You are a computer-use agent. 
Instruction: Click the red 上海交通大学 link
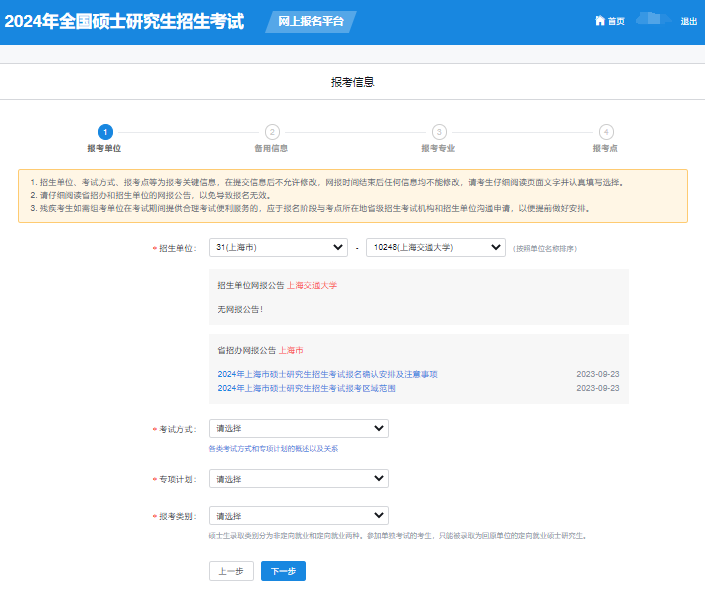pos(312,285)
